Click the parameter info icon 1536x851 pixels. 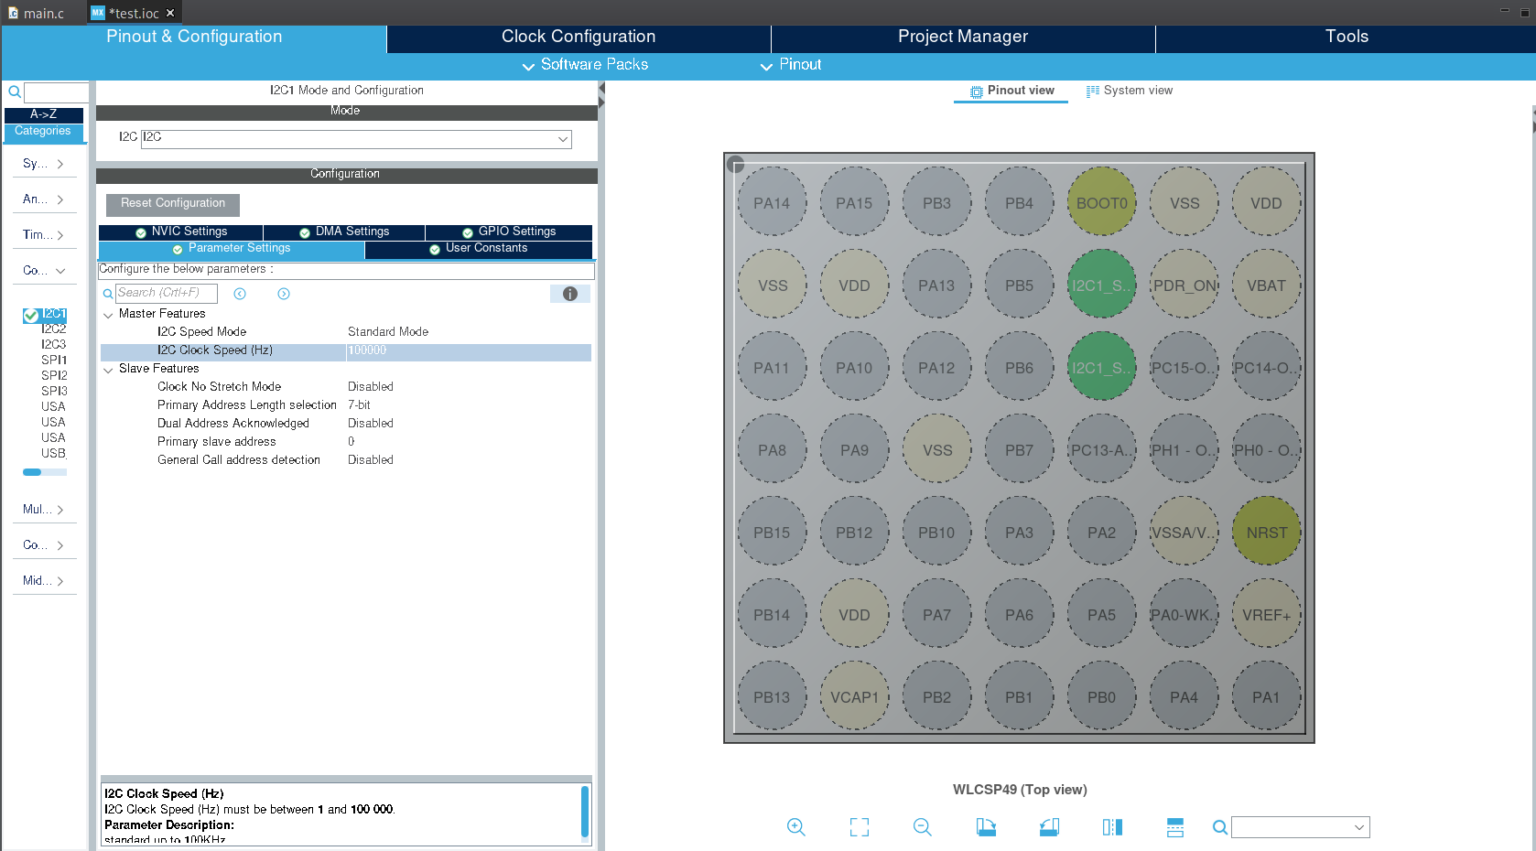570,294
